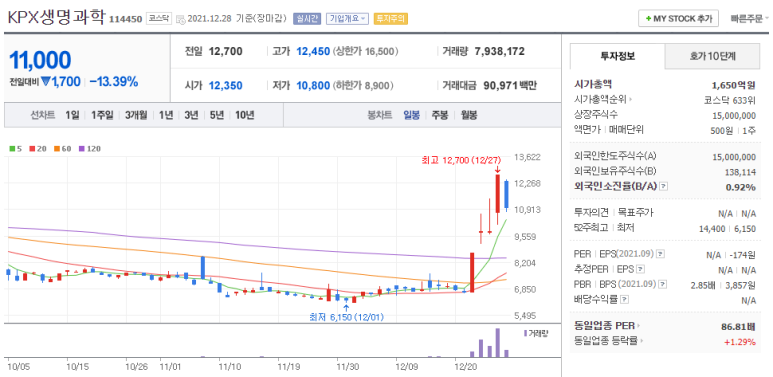Click the +1.29% sector change value
This screenshot has width=773, height=377.
pyautogui.click(x=740, y=342)
